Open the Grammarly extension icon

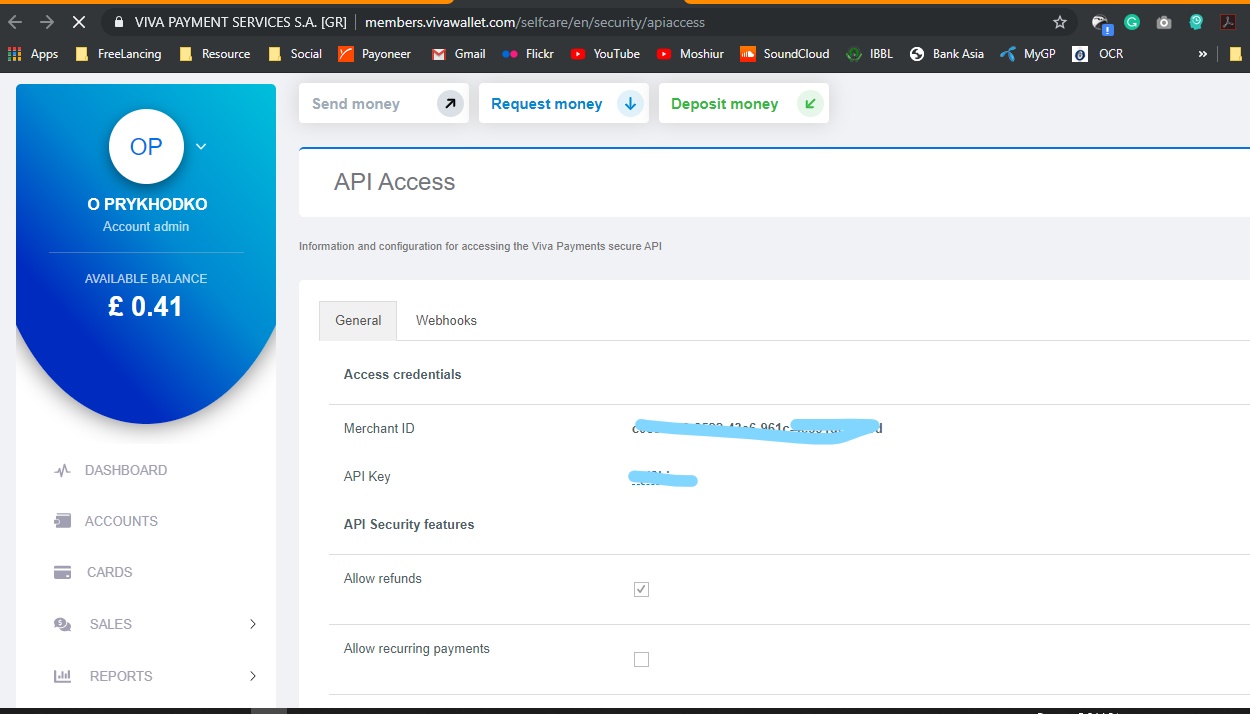pos(1131,20)
